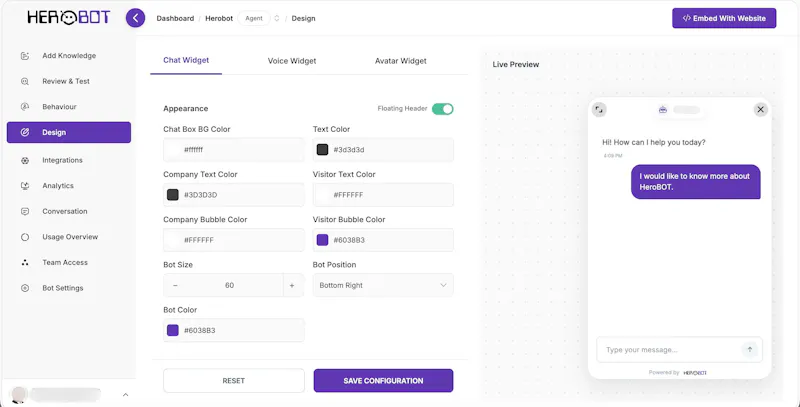Click the Visitor Bubble Color #6038B3 value
The height and width of the screenshot is (407, 800).
349,240
